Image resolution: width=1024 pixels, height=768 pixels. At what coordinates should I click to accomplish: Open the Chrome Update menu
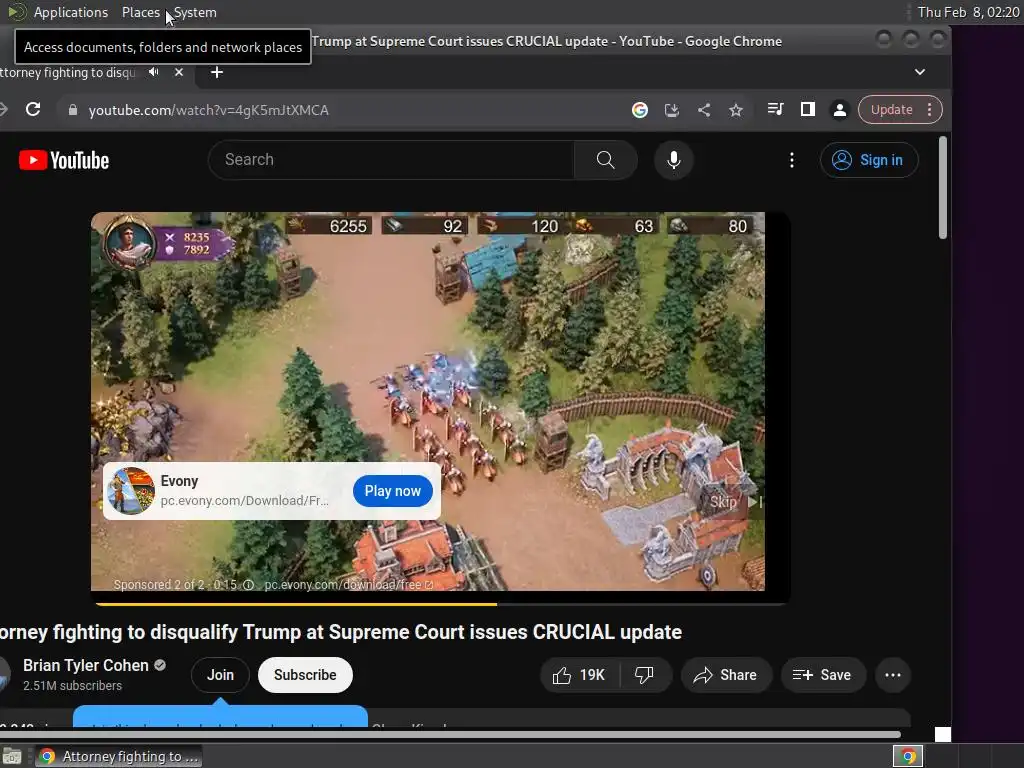901,110
